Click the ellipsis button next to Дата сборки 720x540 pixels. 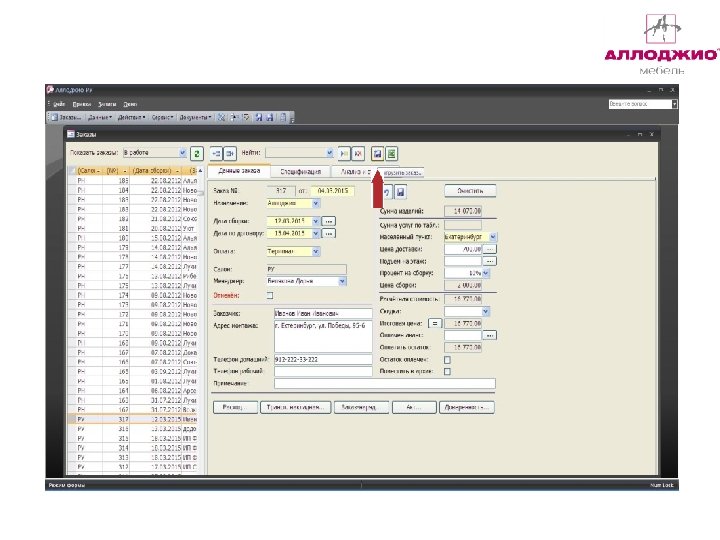point(328,221)
